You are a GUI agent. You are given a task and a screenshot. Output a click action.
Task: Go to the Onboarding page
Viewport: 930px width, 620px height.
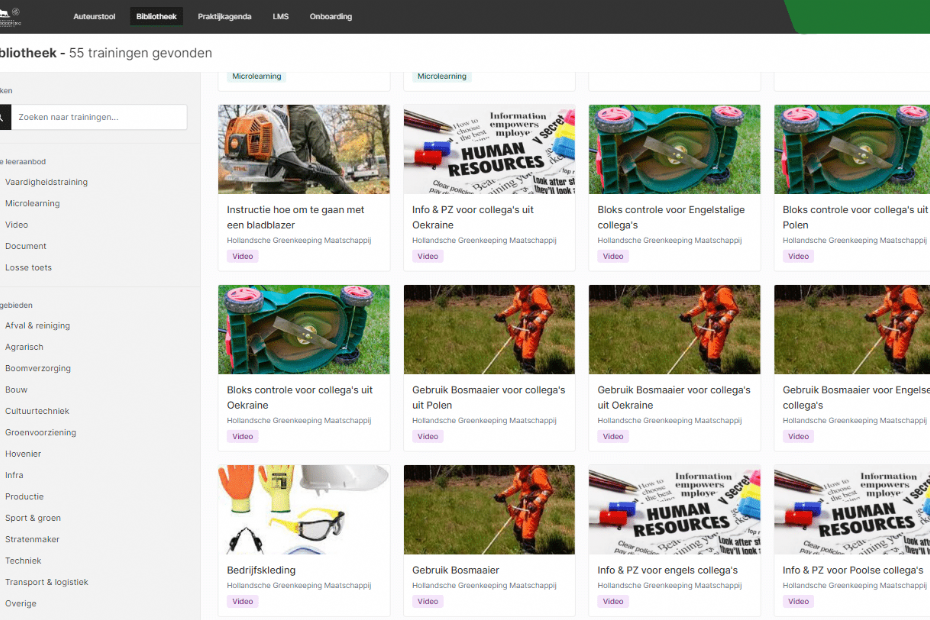330,17
